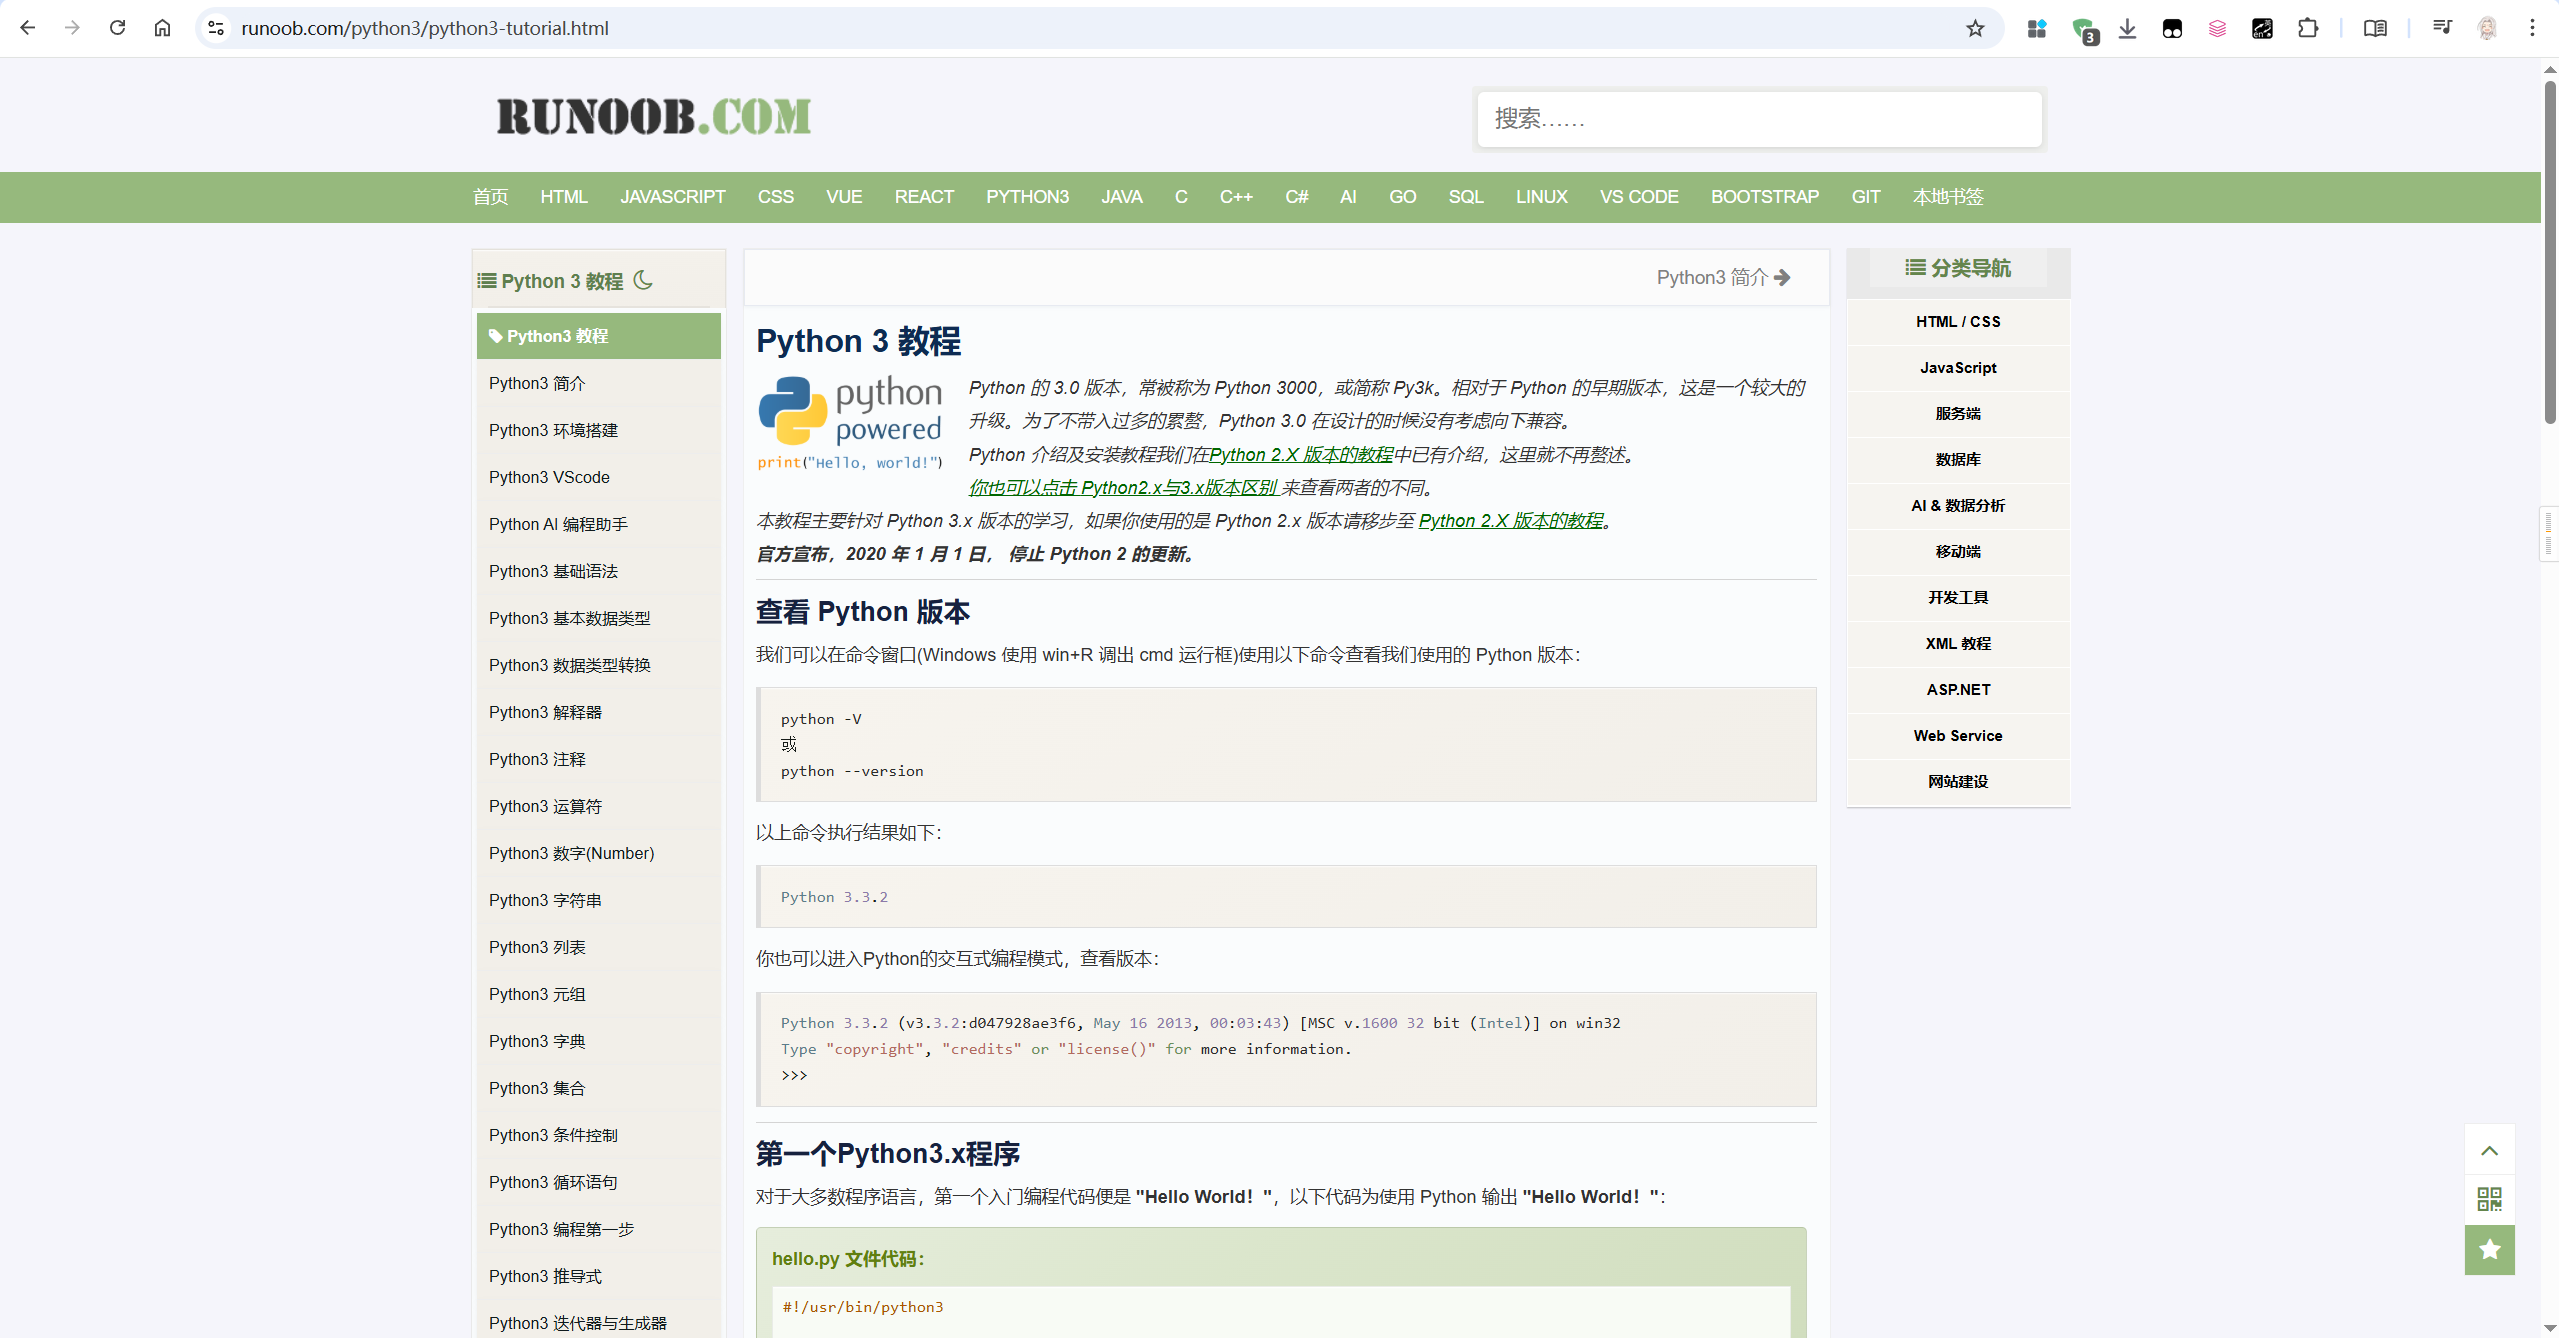Focus the 搜索 search field
Viewport: 2559px width, 1338px height.
[x=1758, y=119]
